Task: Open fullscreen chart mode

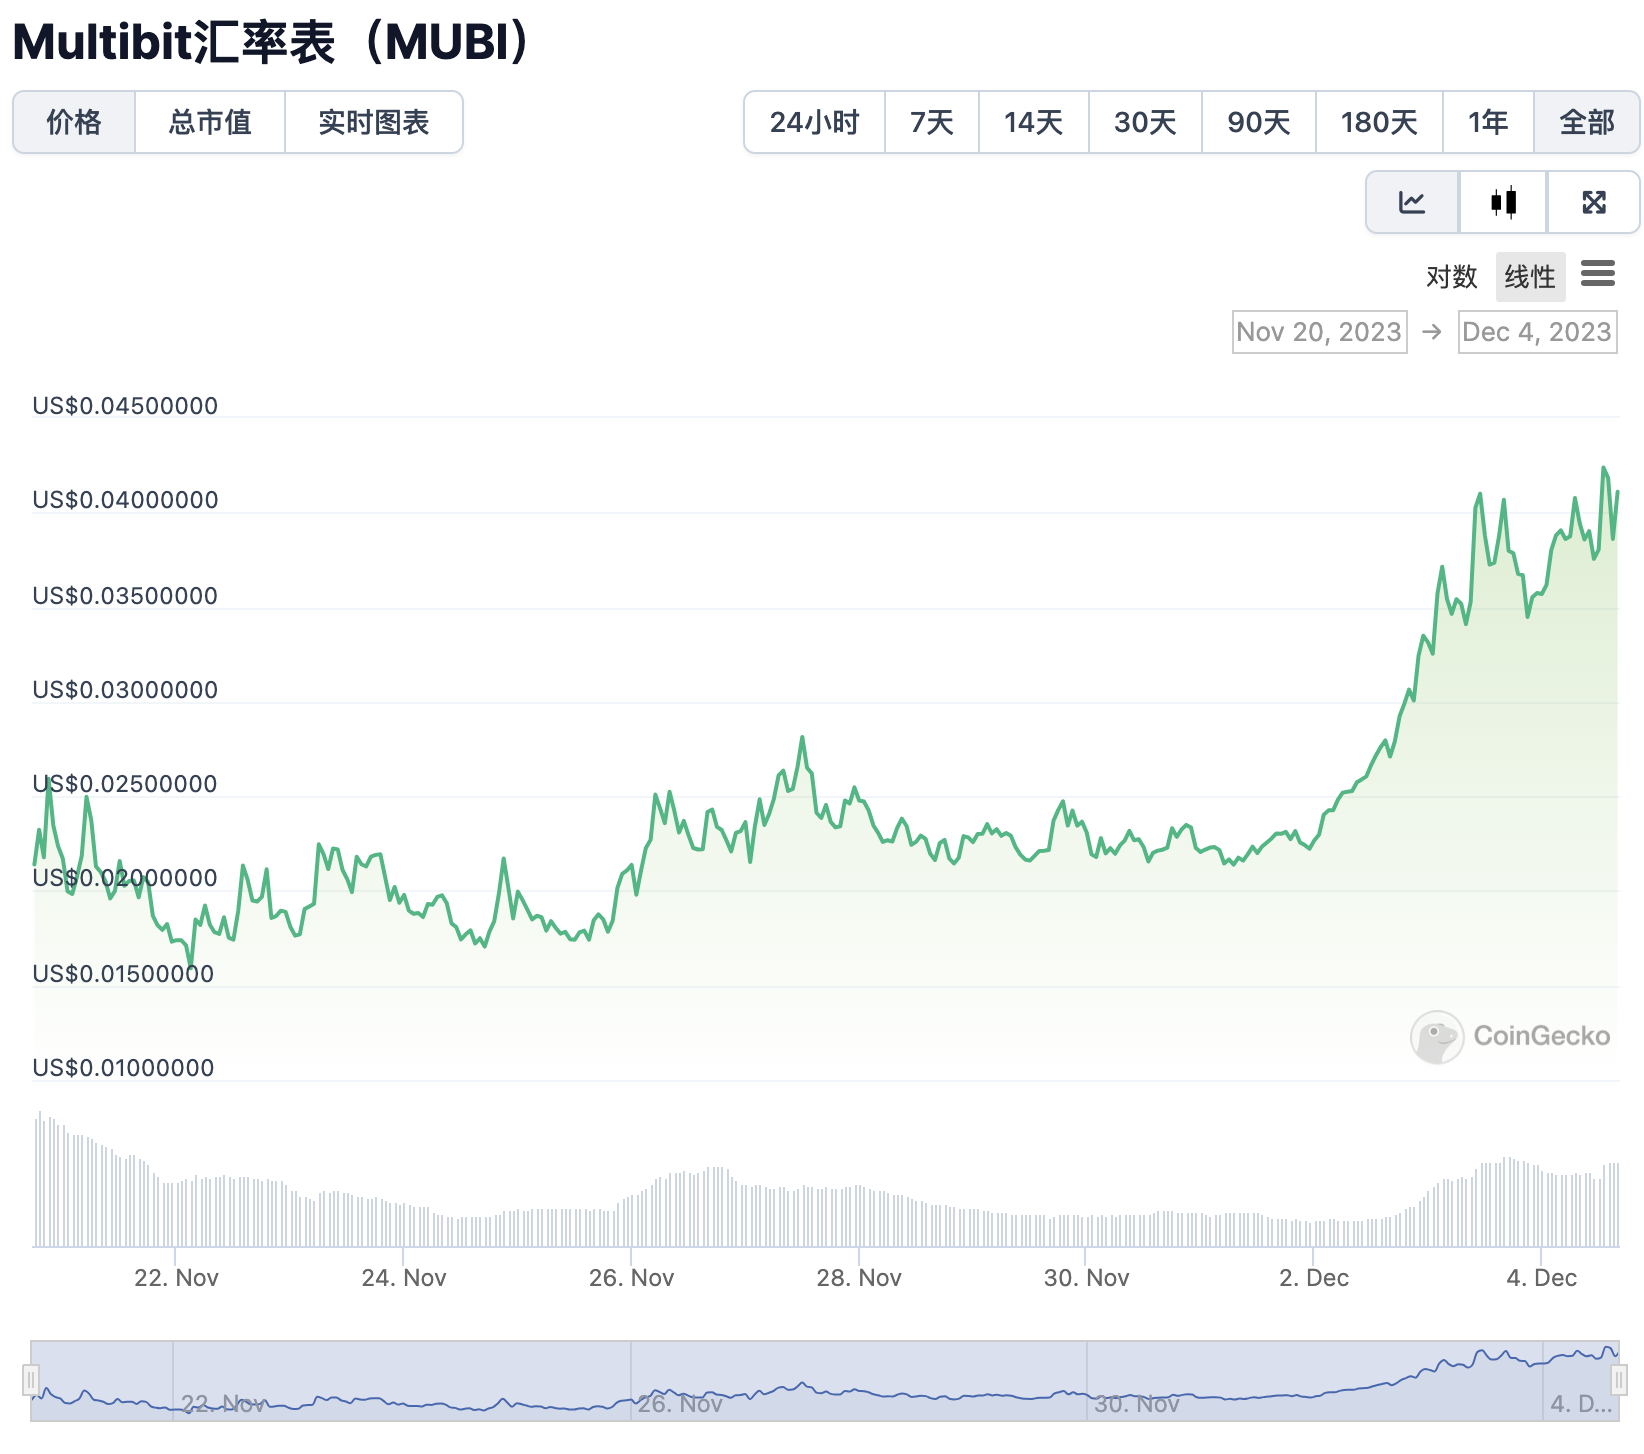Action: coord(1593,202)
